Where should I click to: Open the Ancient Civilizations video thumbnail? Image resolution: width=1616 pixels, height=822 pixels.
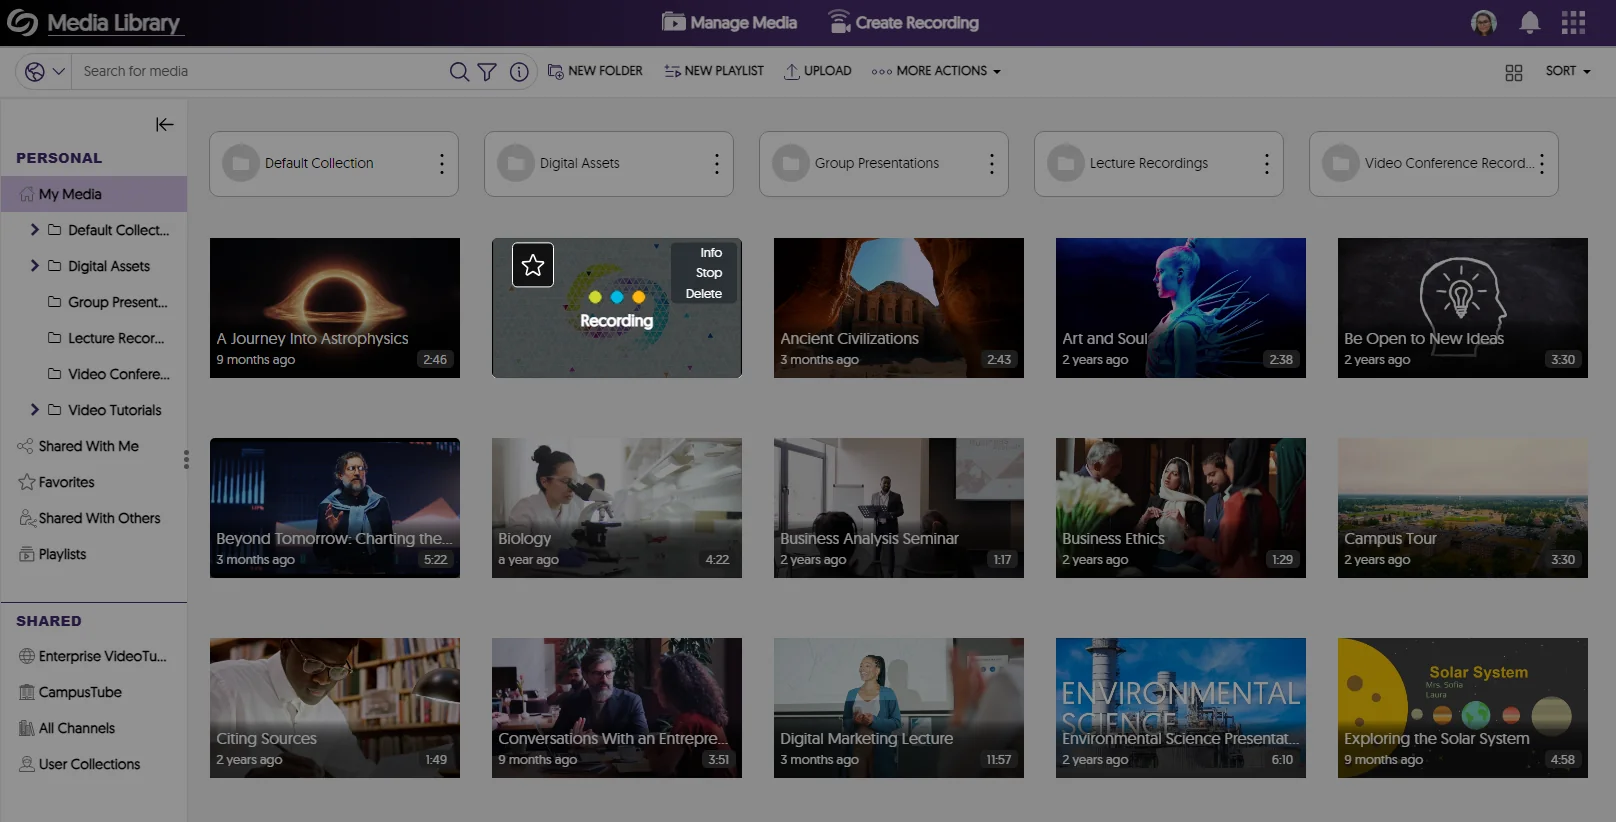pyautogui.click(x=898, y=307)
